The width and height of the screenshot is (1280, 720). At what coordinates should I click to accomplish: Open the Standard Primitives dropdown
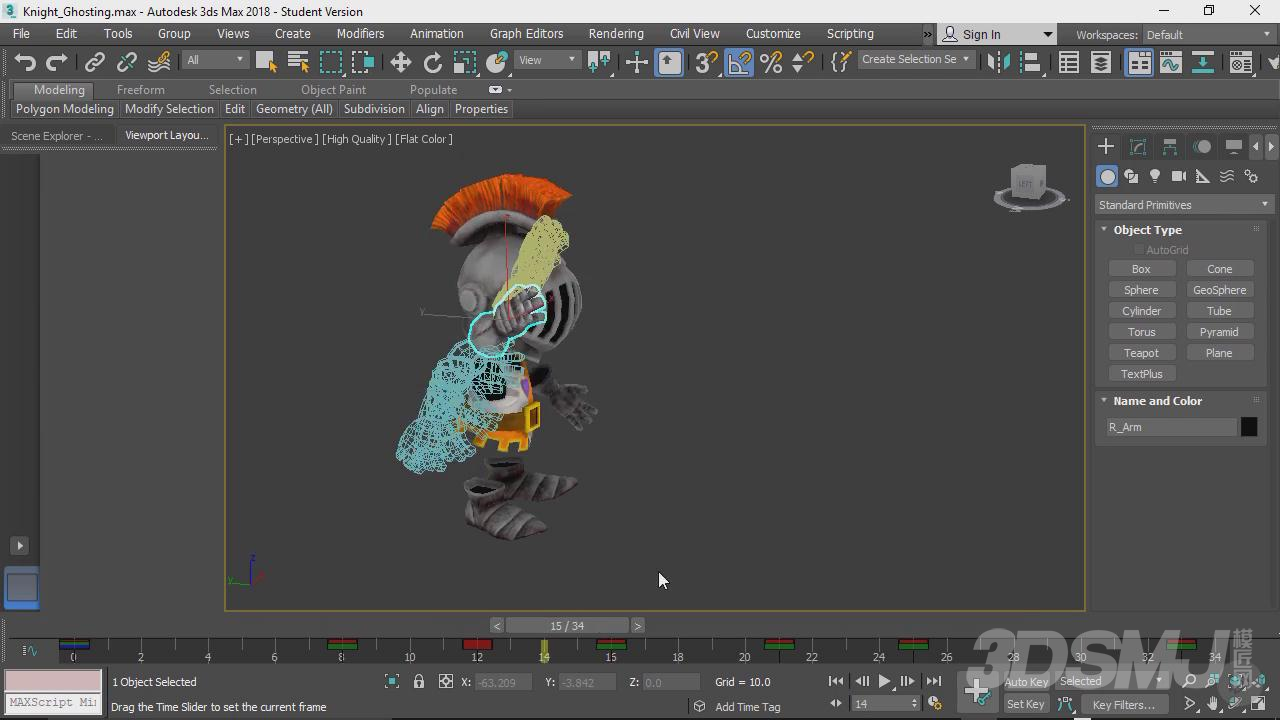1183,205
